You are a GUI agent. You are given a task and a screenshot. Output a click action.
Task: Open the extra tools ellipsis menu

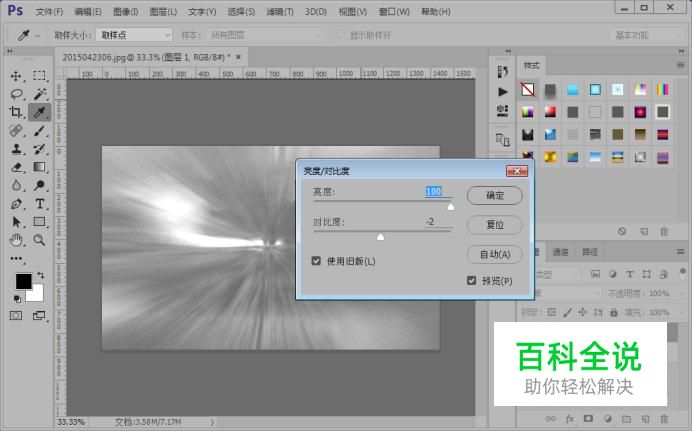pos(16,259)
